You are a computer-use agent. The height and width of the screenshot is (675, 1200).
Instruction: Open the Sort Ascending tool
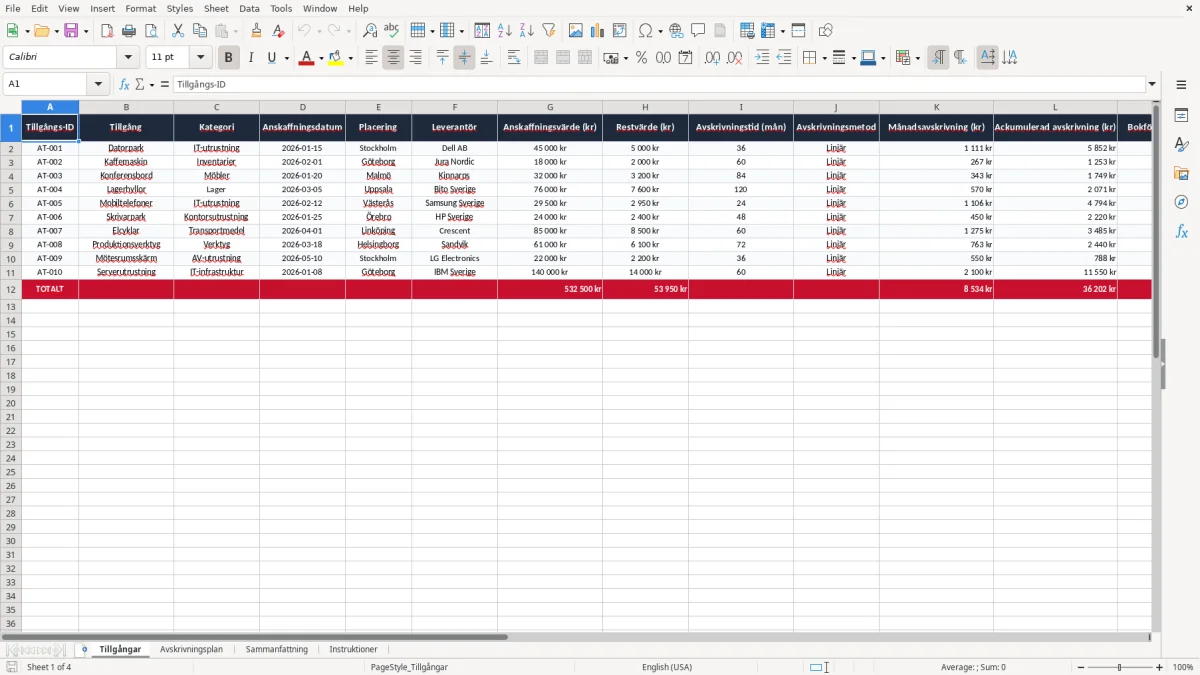coord(505,31)
